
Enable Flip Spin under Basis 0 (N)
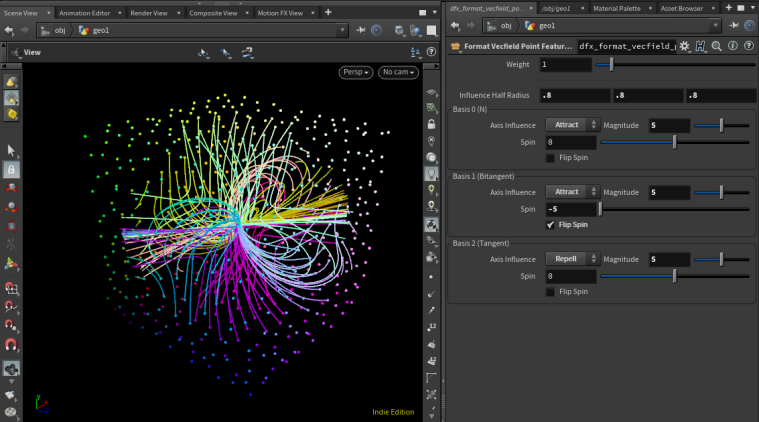551,158
